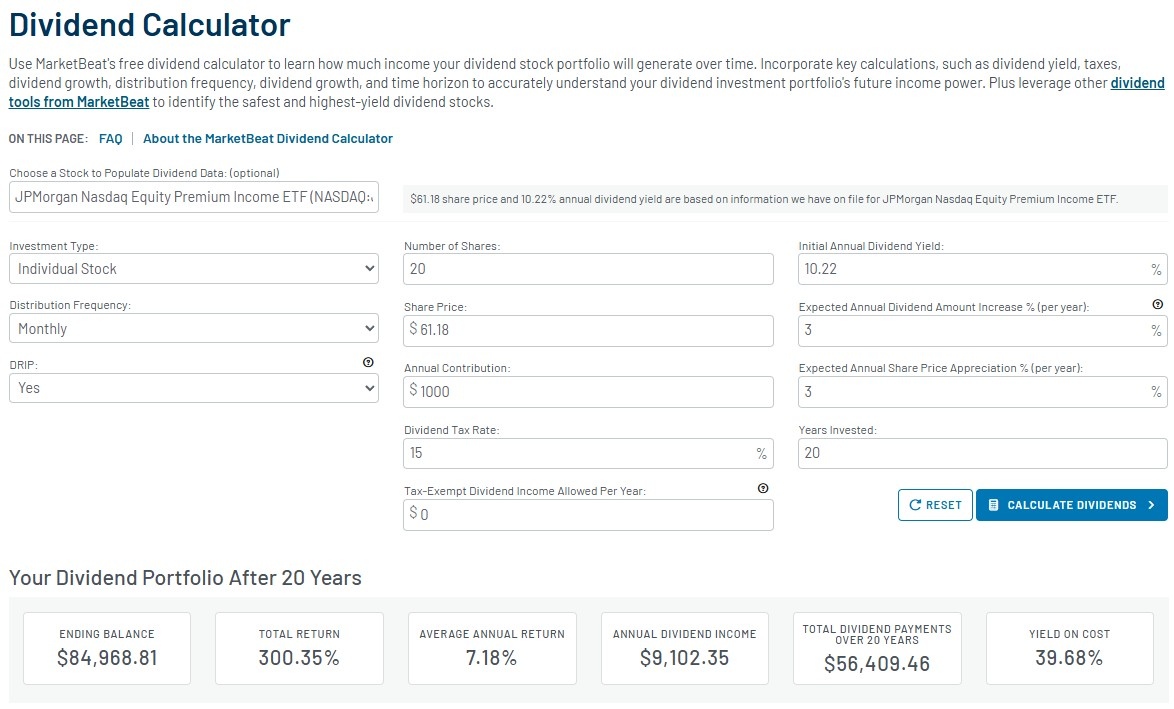Image resolution: width=1174 pixels, height=709 pixels.
Task: Click the Tax-Exempt Dividend Income help icon
Action: [x=763, y=488]
